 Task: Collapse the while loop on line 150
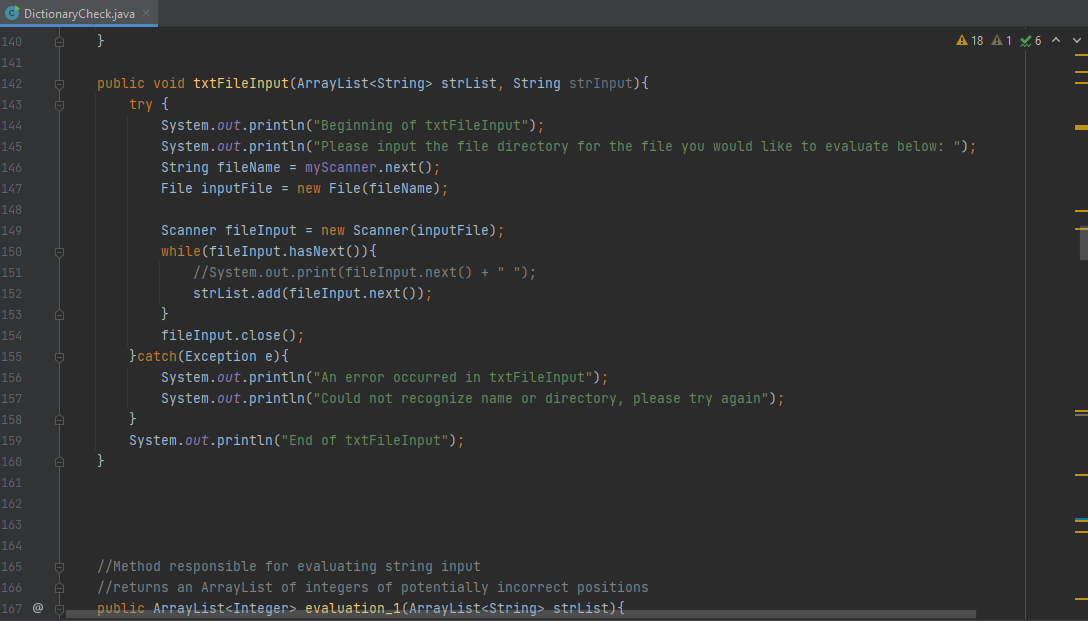(x=59, y=252)
